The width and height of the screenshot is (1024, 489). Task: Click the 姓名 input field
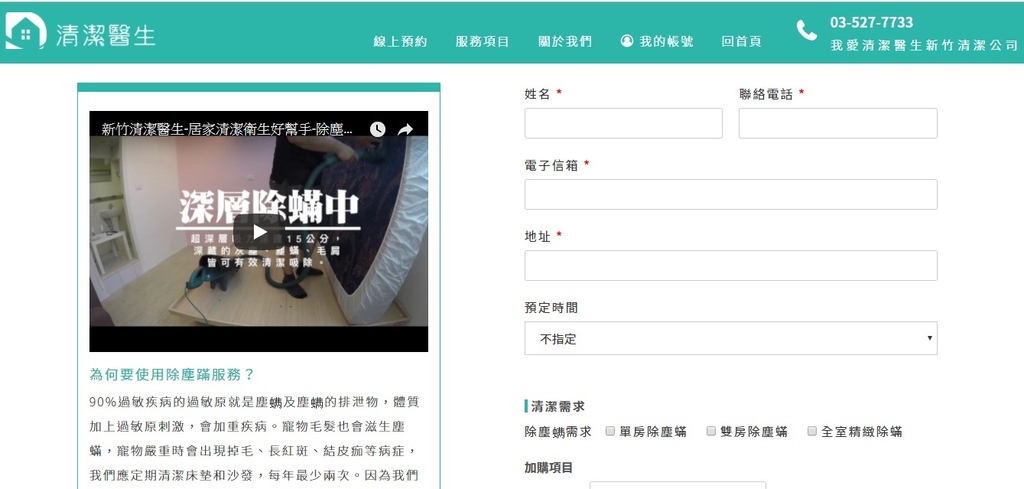(x=623, y=123)
